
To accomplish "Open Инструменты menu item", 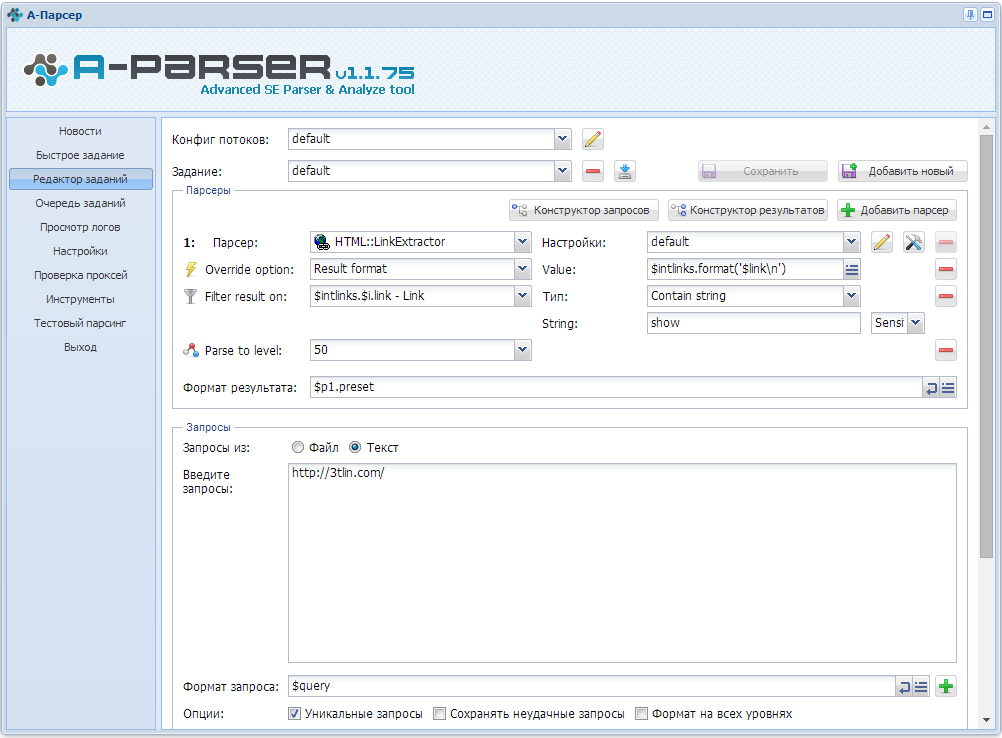I will [x=81, y=299].
